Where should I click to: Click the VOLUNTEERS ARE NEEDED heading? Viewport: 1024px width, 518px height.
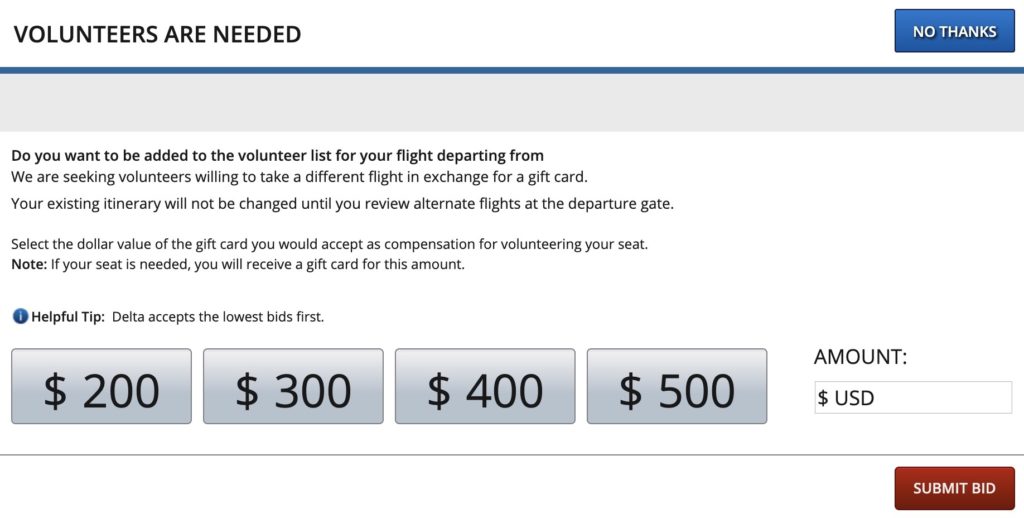click(157, 34)
